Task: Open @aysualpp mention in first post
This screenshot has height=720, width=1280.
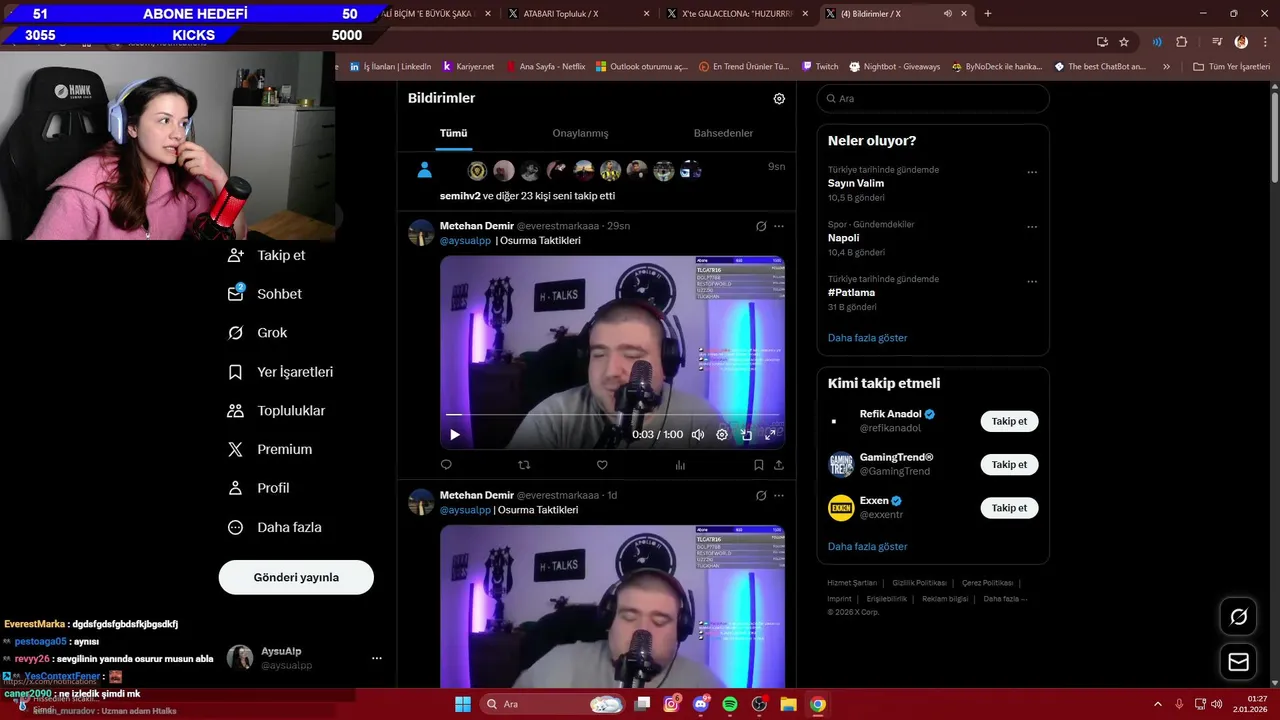Action: (465, 241)
